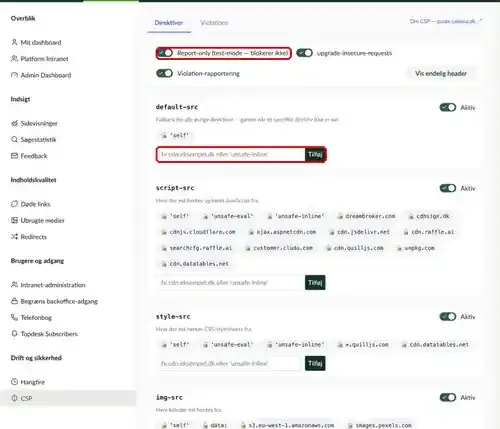This screenshot has height=429, width=500.
Task: Click the Ubrugte medier image icon
Action: (14, 220)
